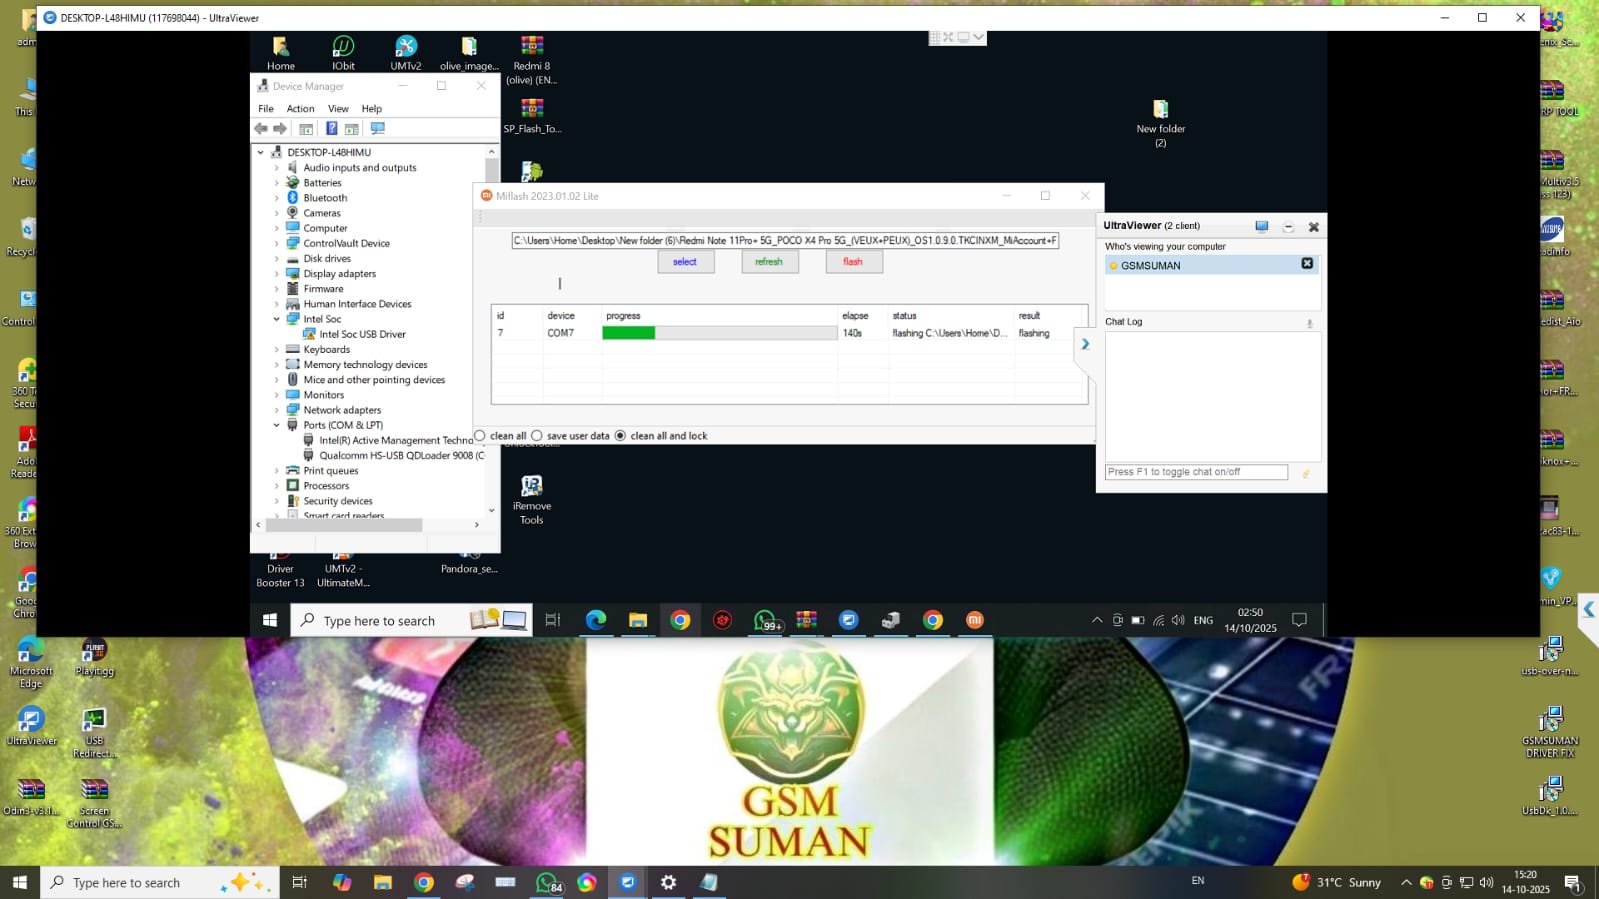Open the File menu in Device Manager
Screen dimensions: 1599x899
(266, 108)
